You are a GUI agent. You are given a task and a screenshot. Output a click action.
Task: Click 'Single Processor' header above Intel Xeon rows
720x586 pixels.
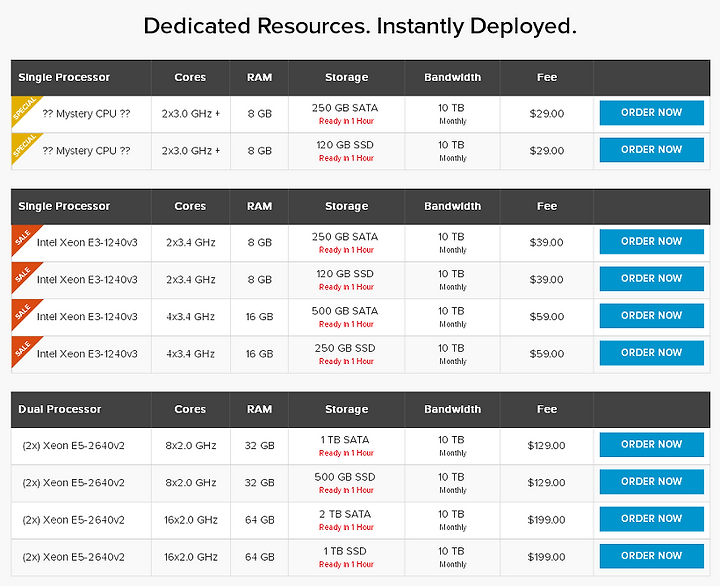tap(64, 207)
